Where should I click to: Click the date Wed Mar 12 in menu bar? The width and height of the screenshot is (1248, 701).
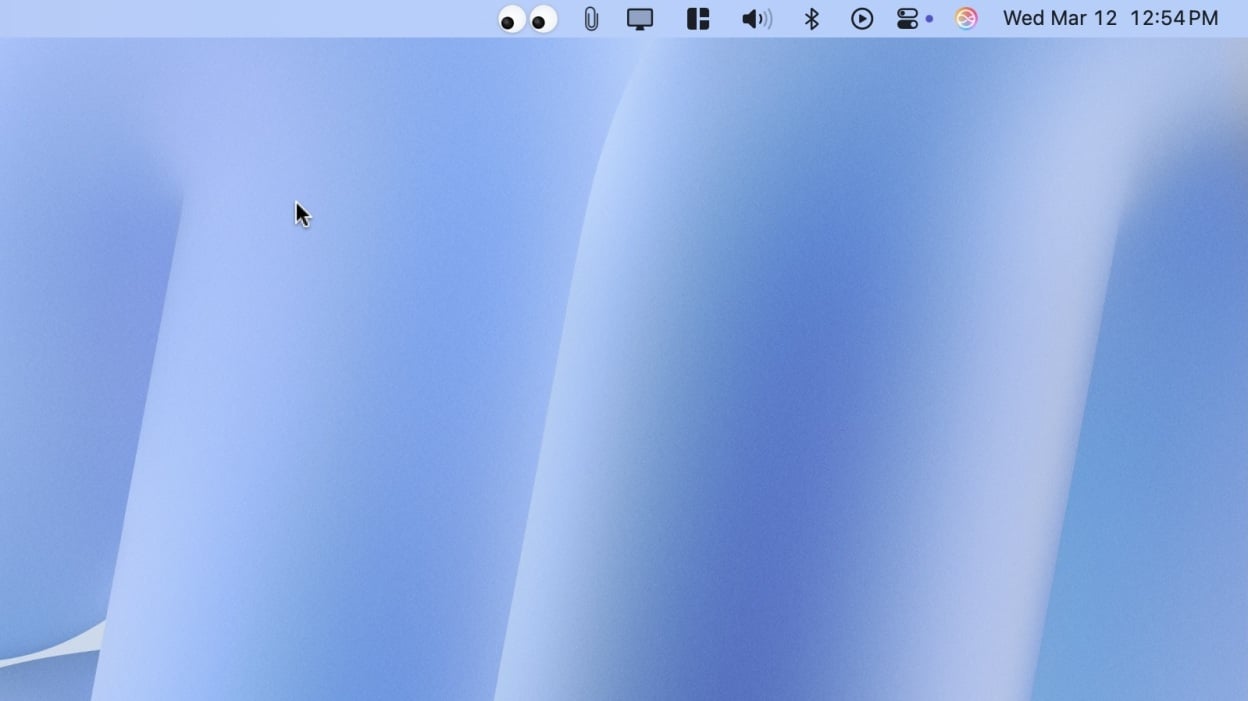[1059, 18]
